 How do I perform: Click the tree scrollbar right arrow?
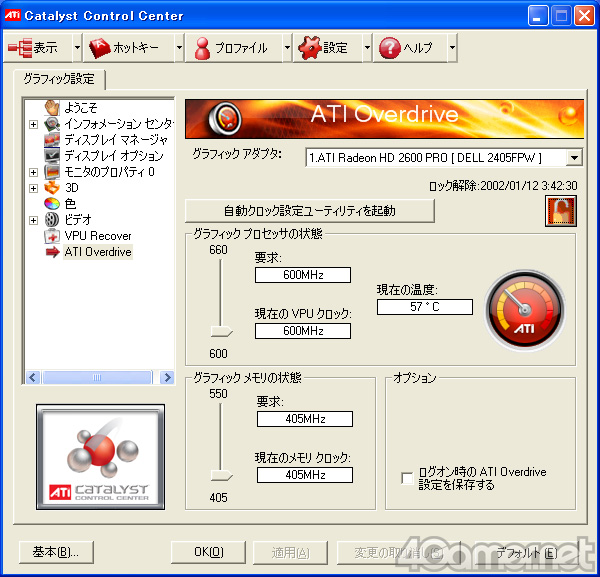tap(167, 378)
